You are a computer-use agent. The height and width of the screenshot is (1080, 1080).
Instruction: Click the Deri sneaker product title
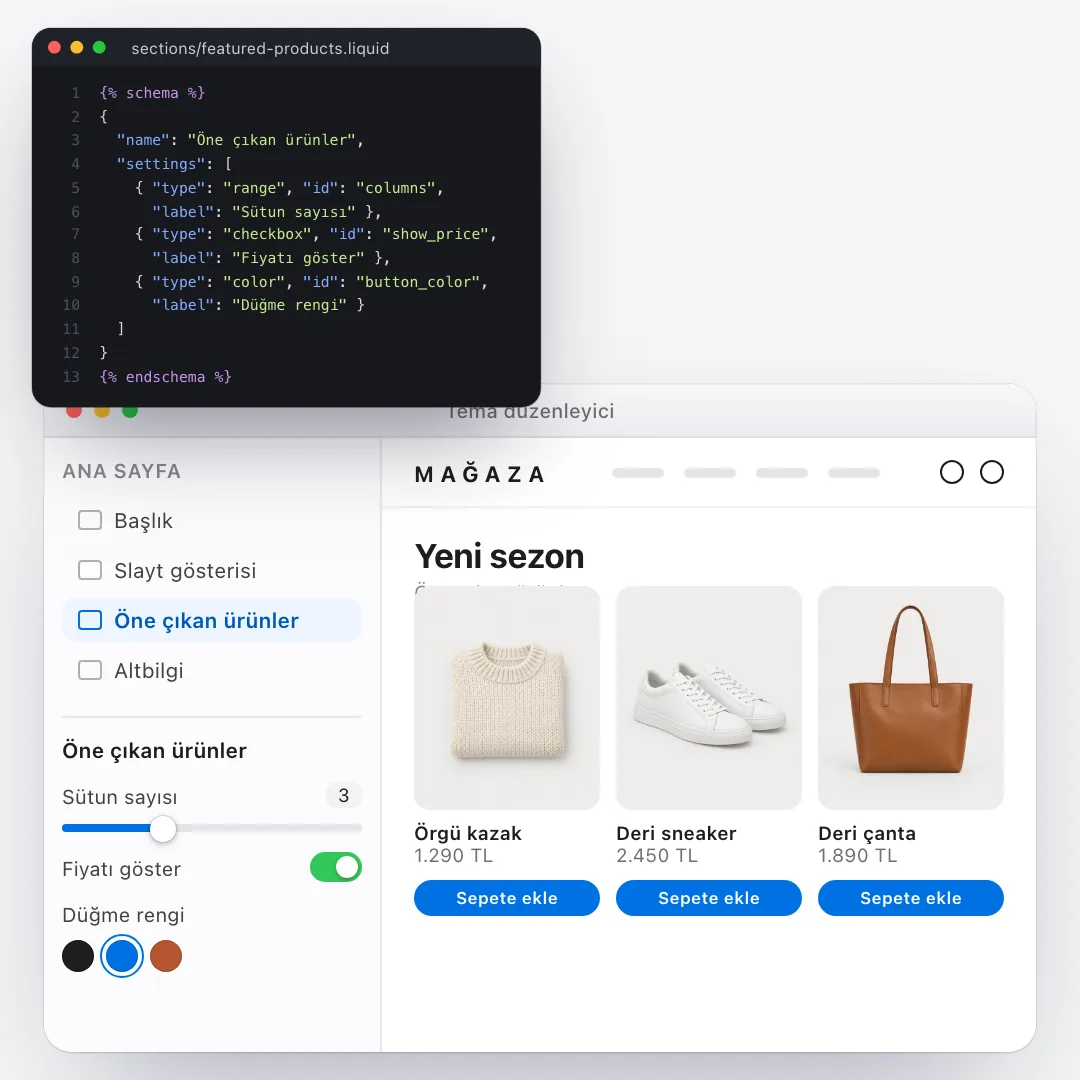(676, 833)
